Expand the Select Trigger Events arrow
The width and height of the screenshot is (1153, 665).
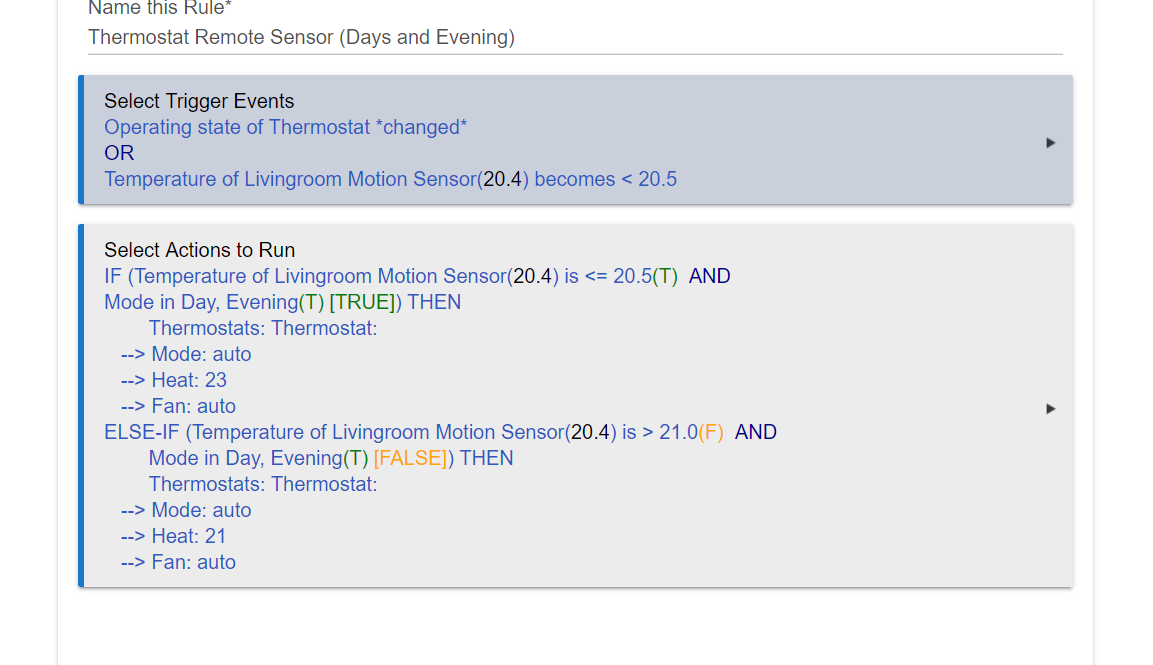tap(1050, 143)
